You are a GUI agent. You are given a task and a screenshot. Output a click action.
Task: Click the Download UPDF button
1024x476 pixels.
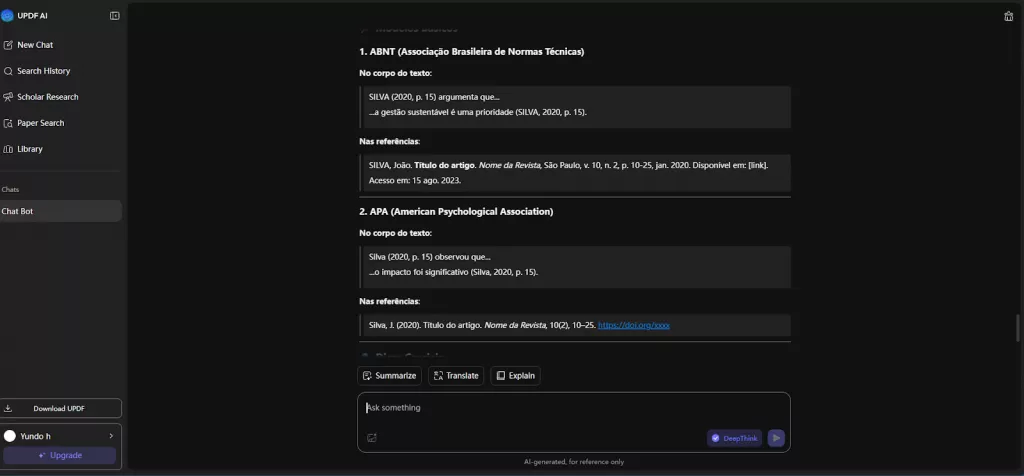pyautogui.click(x=61, y=409)
